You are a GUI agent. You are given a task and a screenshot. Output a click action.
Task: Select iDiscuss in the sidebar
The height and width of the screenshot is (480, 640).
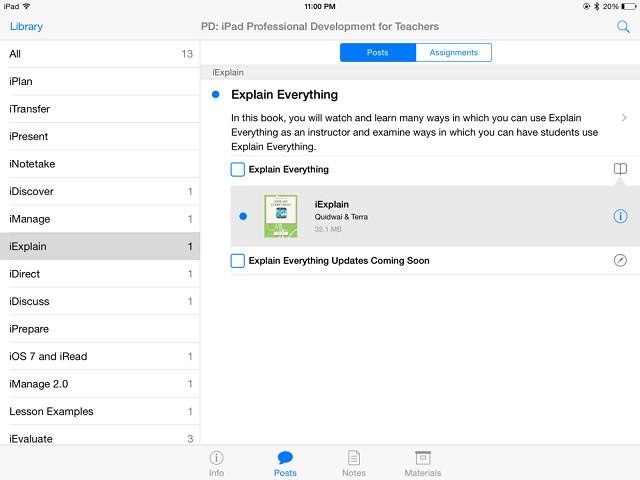100,301
